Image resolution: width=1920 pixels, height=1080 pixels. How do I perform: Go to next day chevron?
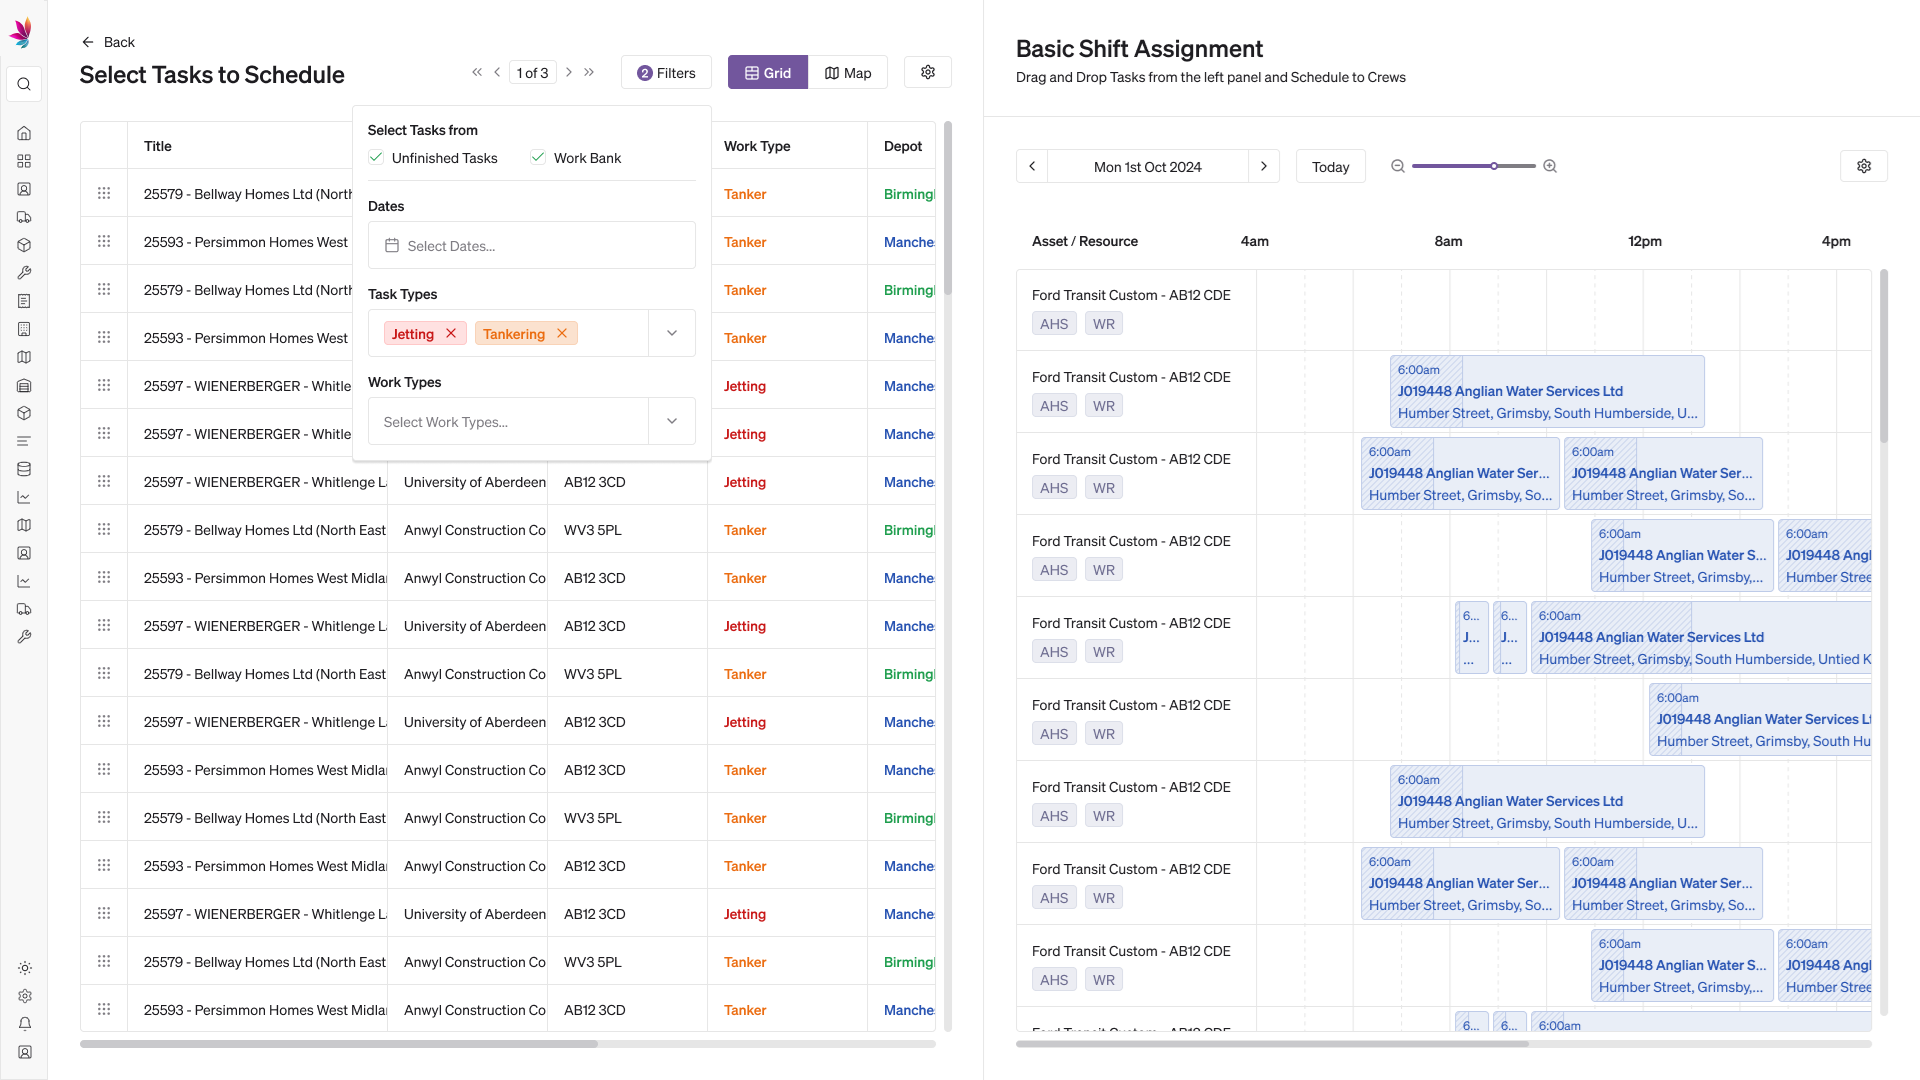[x=1264, y=166]
